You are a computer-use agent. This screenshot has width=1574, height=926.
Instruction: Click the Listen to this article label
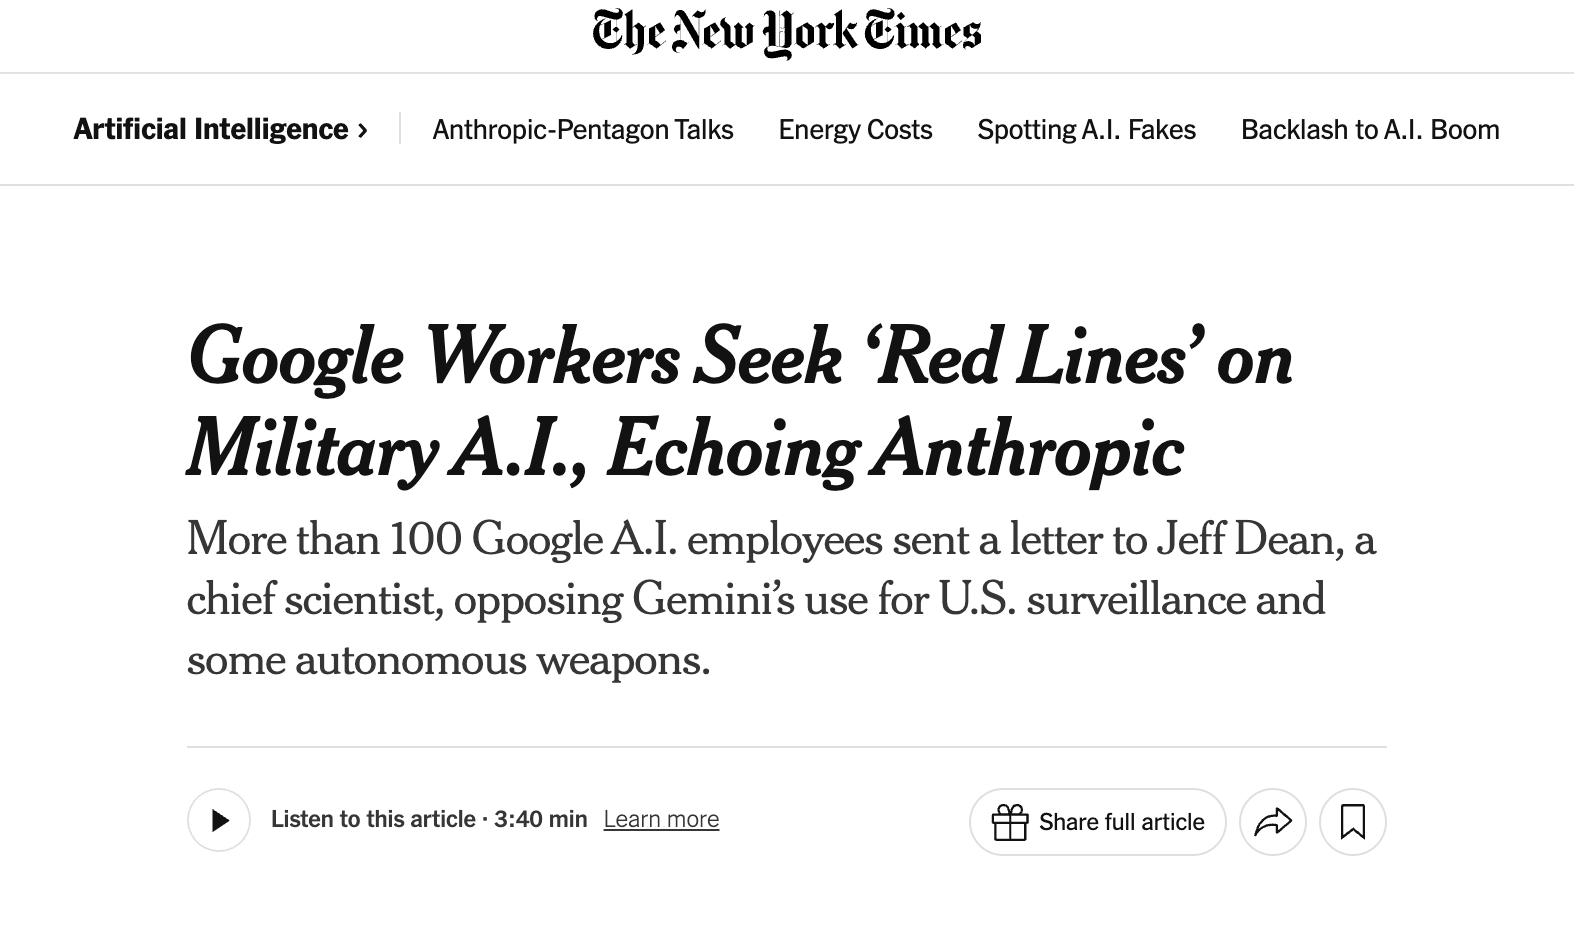pyautogui.click(x=373, y=819)
